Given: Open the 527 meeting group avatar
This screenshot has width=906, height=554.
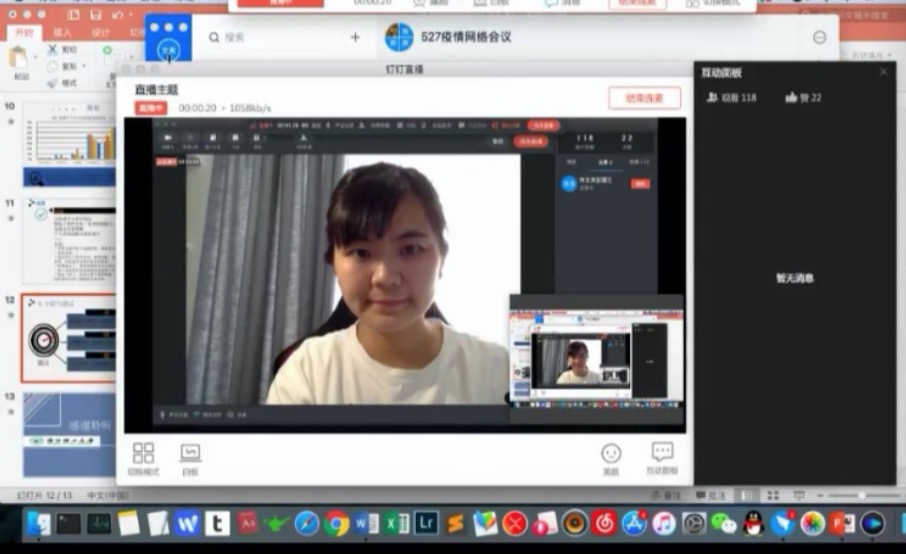Looking at the screenshot, I should pos(399,37).
